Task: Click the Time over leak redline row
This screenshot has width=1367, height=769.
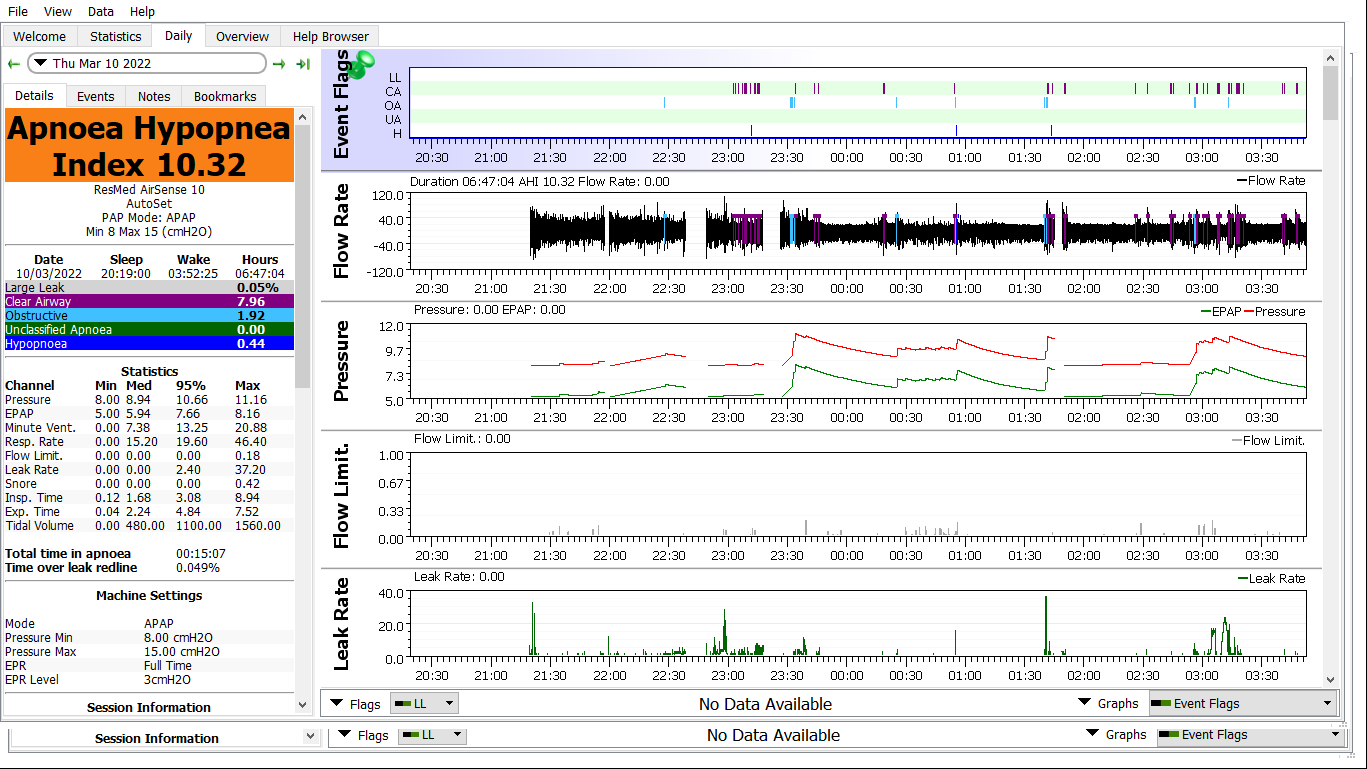Action: pos(150,568)
